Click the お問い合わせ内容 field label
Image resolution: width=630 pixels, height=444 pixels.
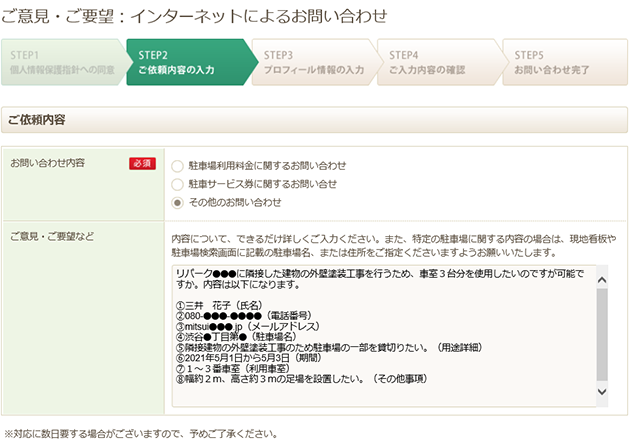click(x=47, y=163)
